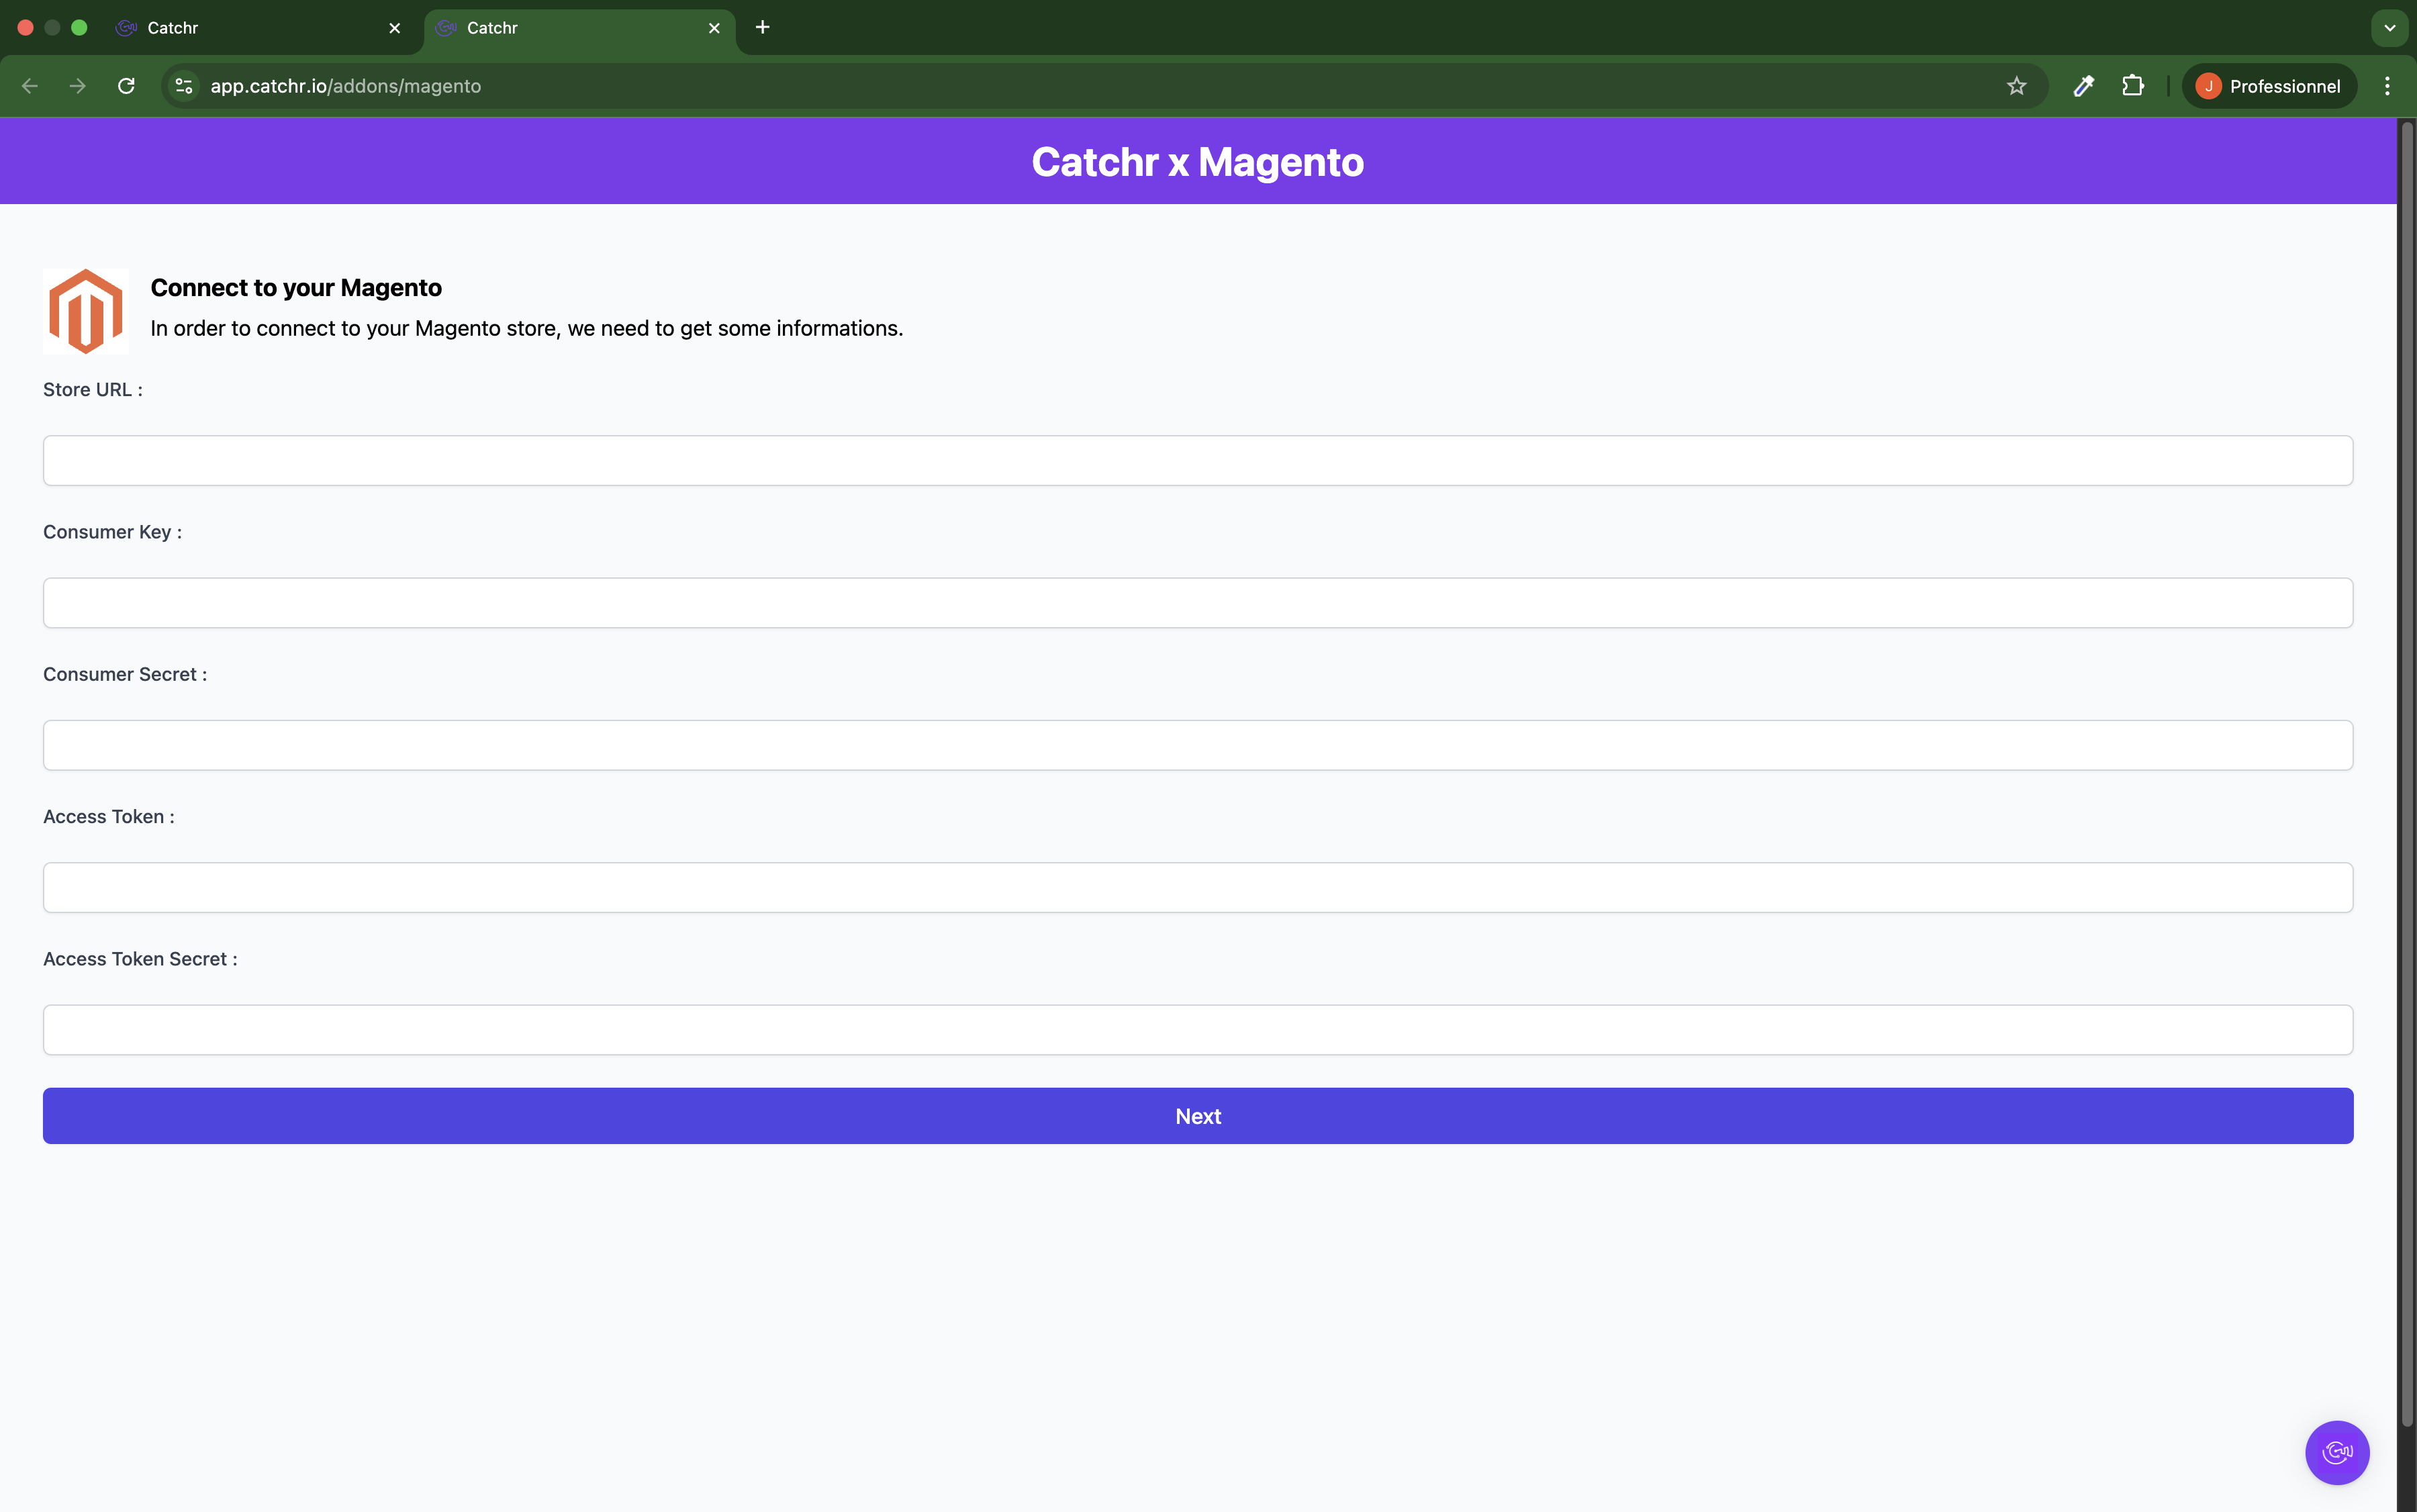Screen dimensions: 2417x1512
Task: Click the yellow minimize window button
Action: pyautogui.click(x=53, y=28)
